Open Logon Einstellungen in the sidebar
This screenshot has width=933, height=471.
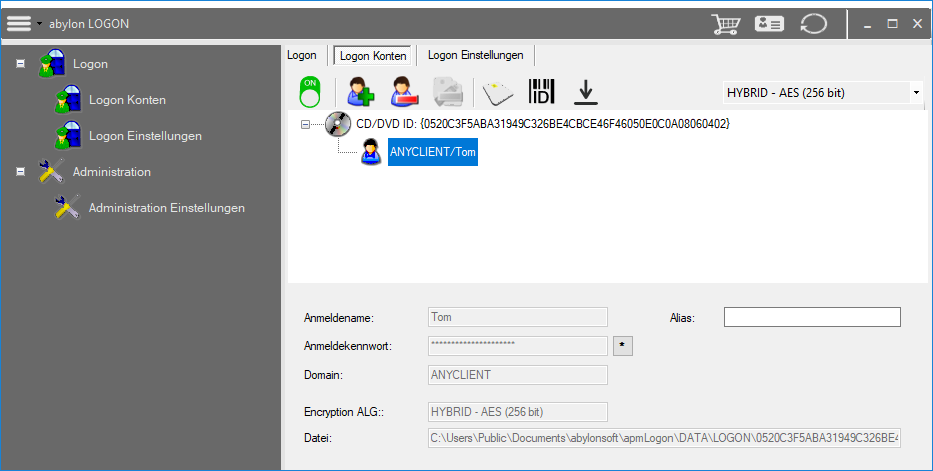[145, 136]
